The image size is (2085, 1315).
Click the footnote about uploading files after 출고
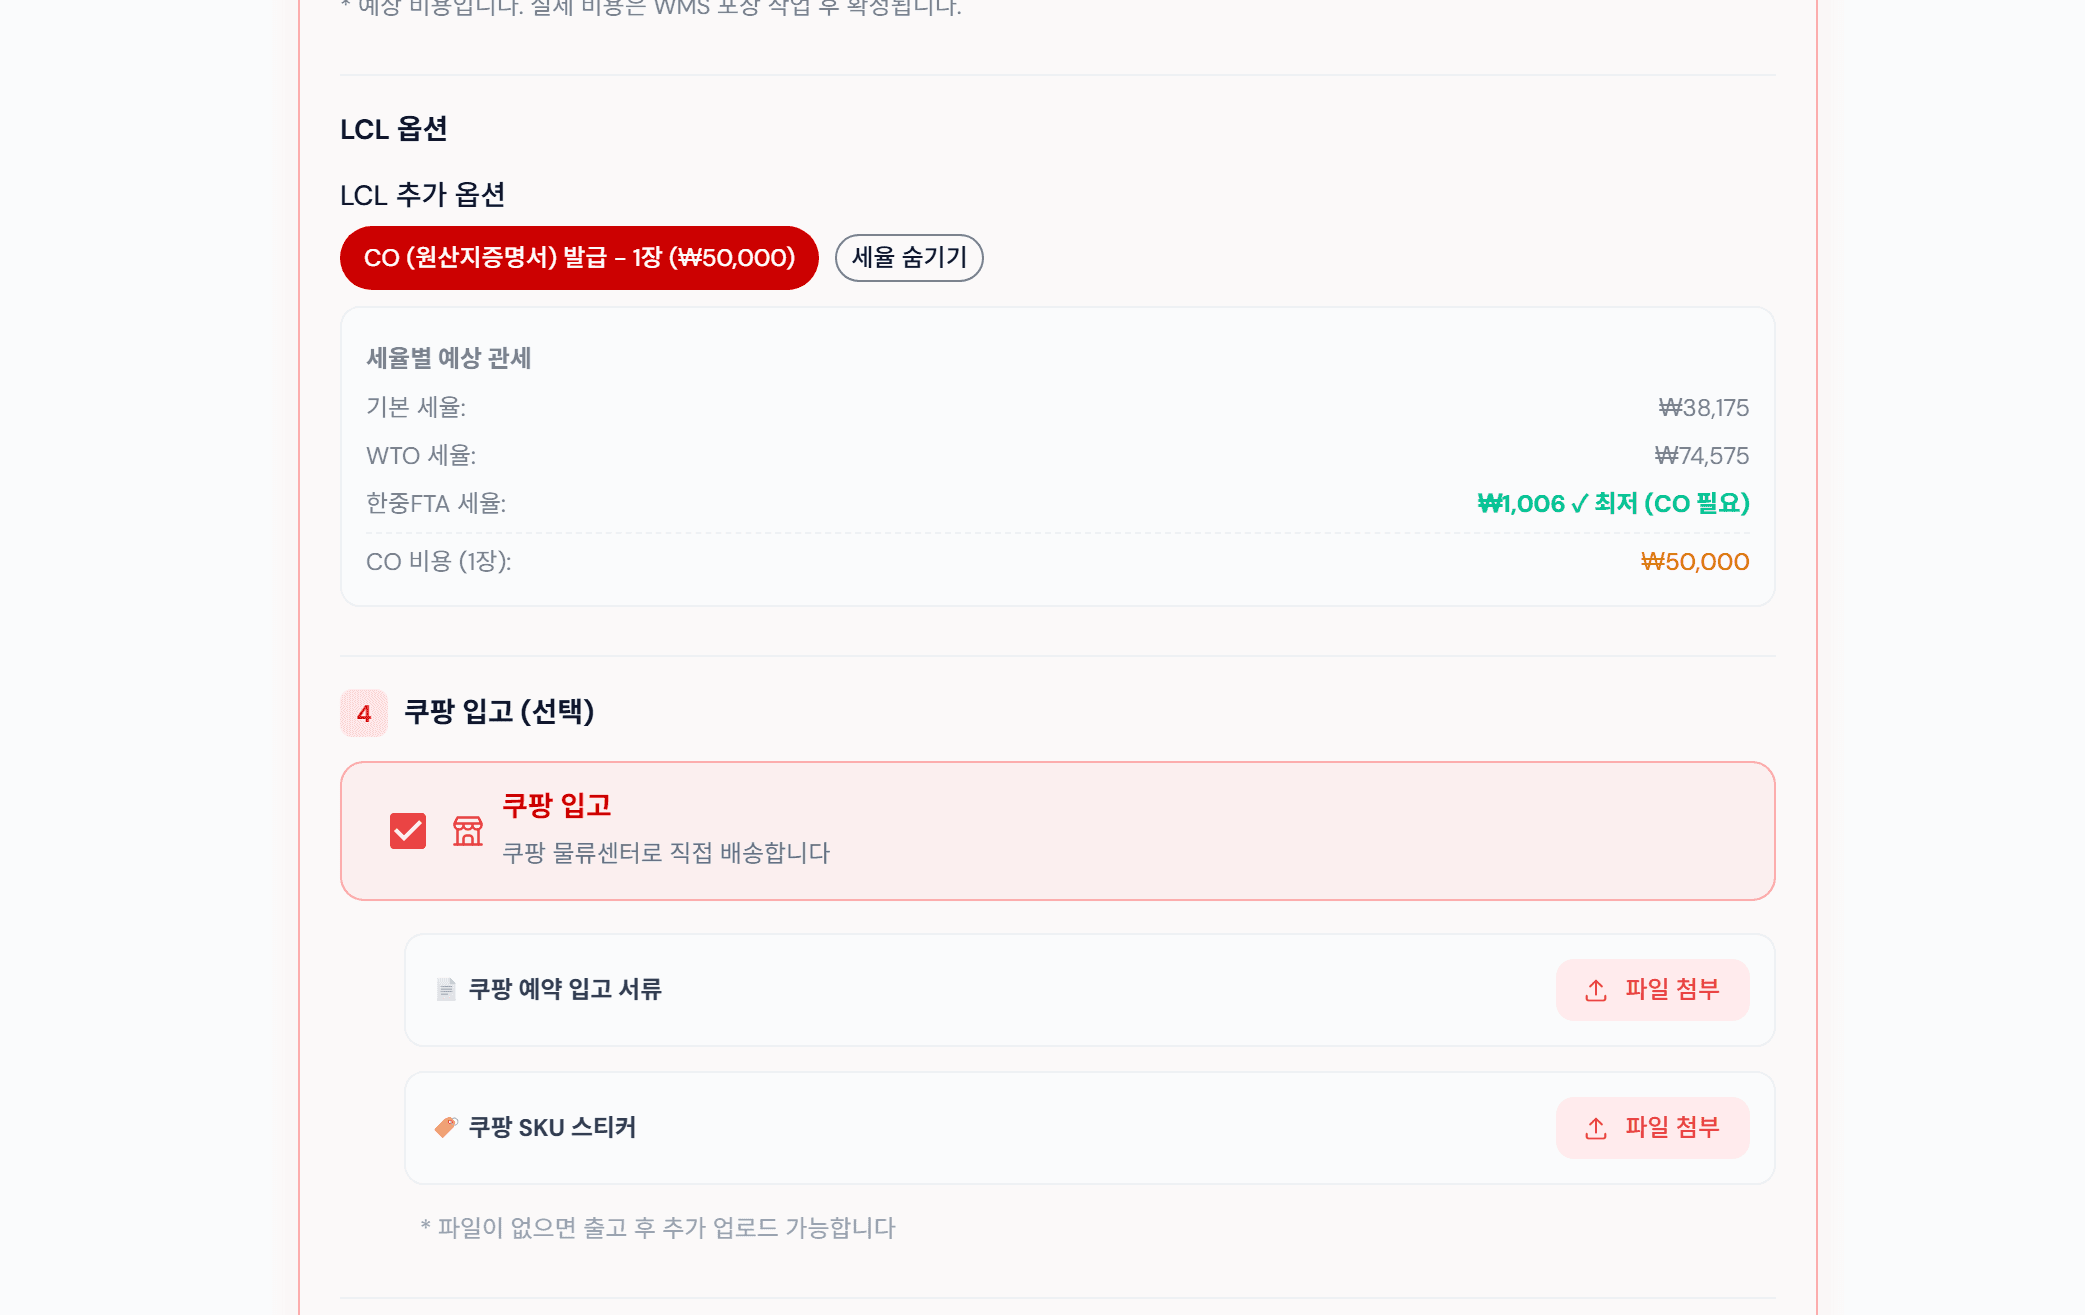658,1228
